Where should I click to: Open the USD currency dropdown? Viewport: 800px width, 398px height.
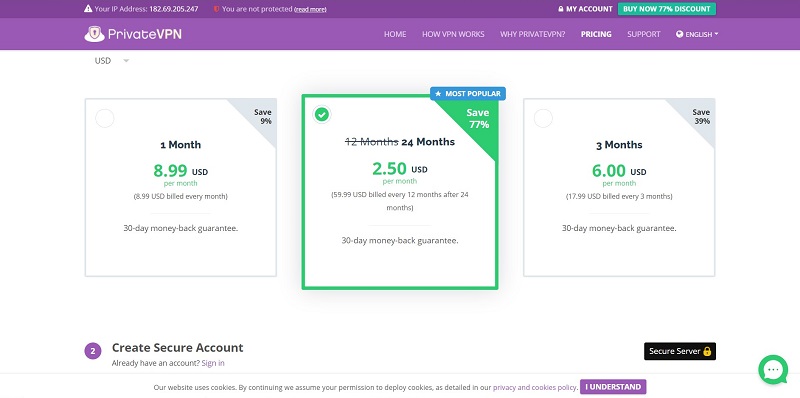click(x=112, y=61)
